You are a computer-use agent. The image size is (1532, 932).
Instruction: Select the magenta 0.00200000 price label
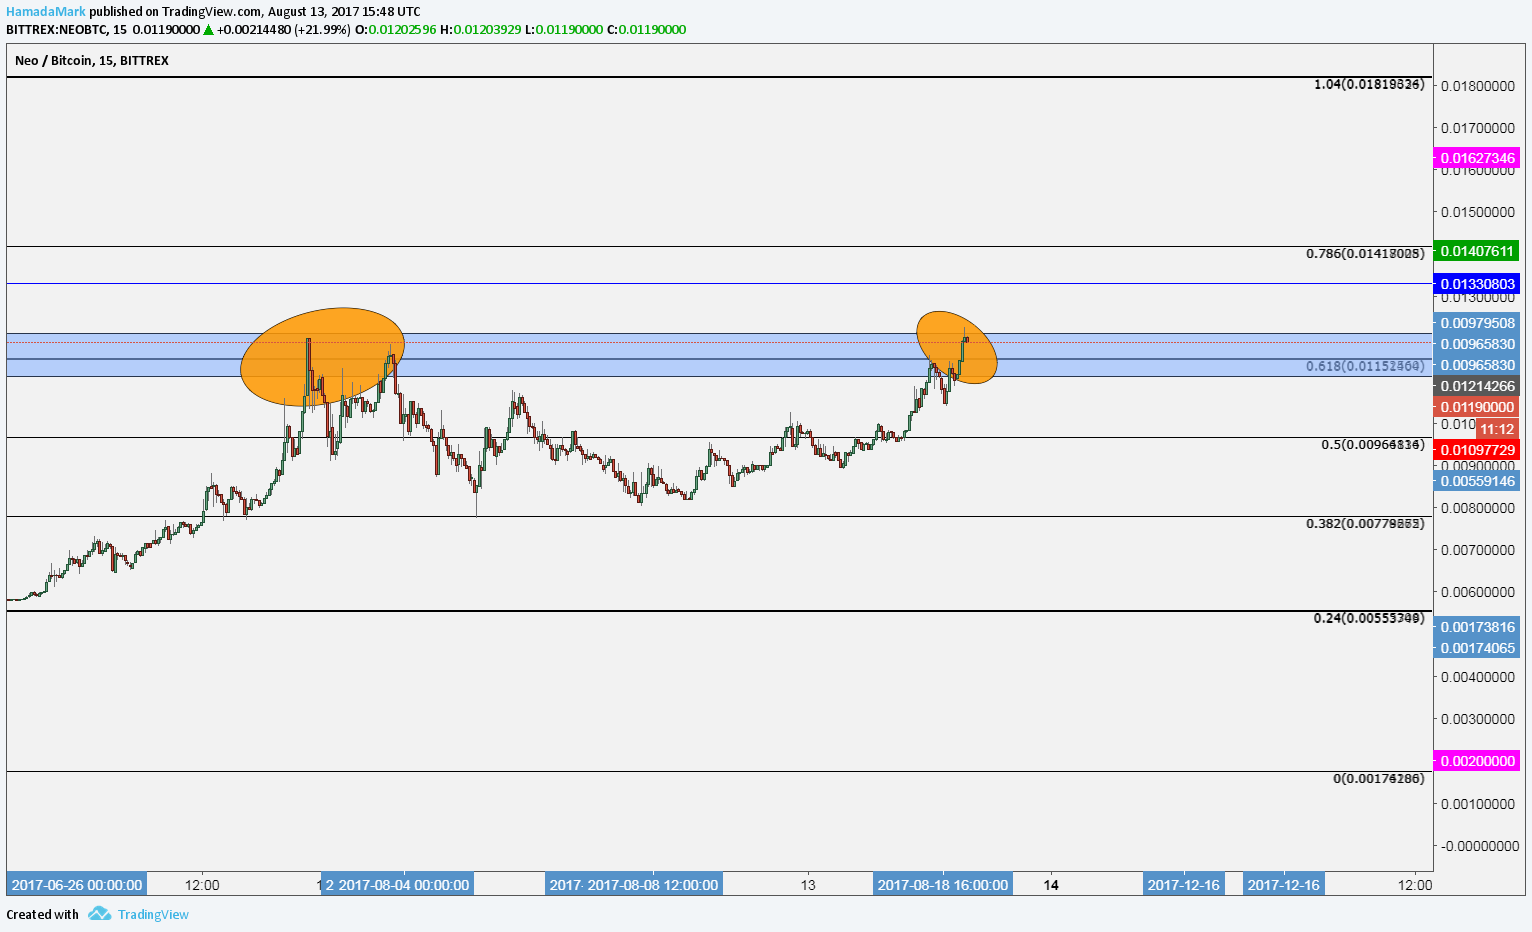point(1477,761)
